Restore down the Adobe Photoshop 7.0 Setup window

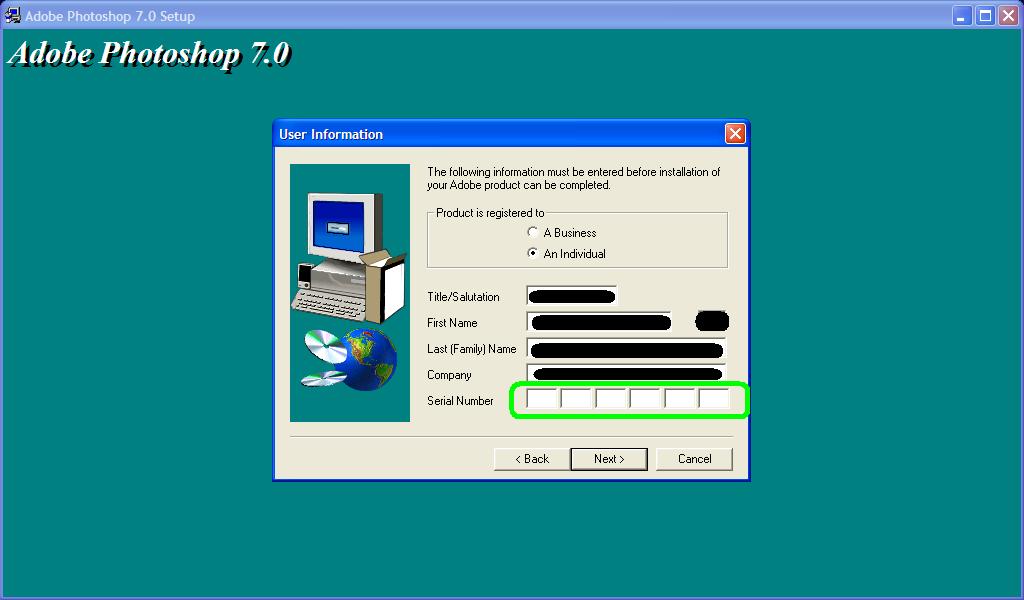pos(985,16)
